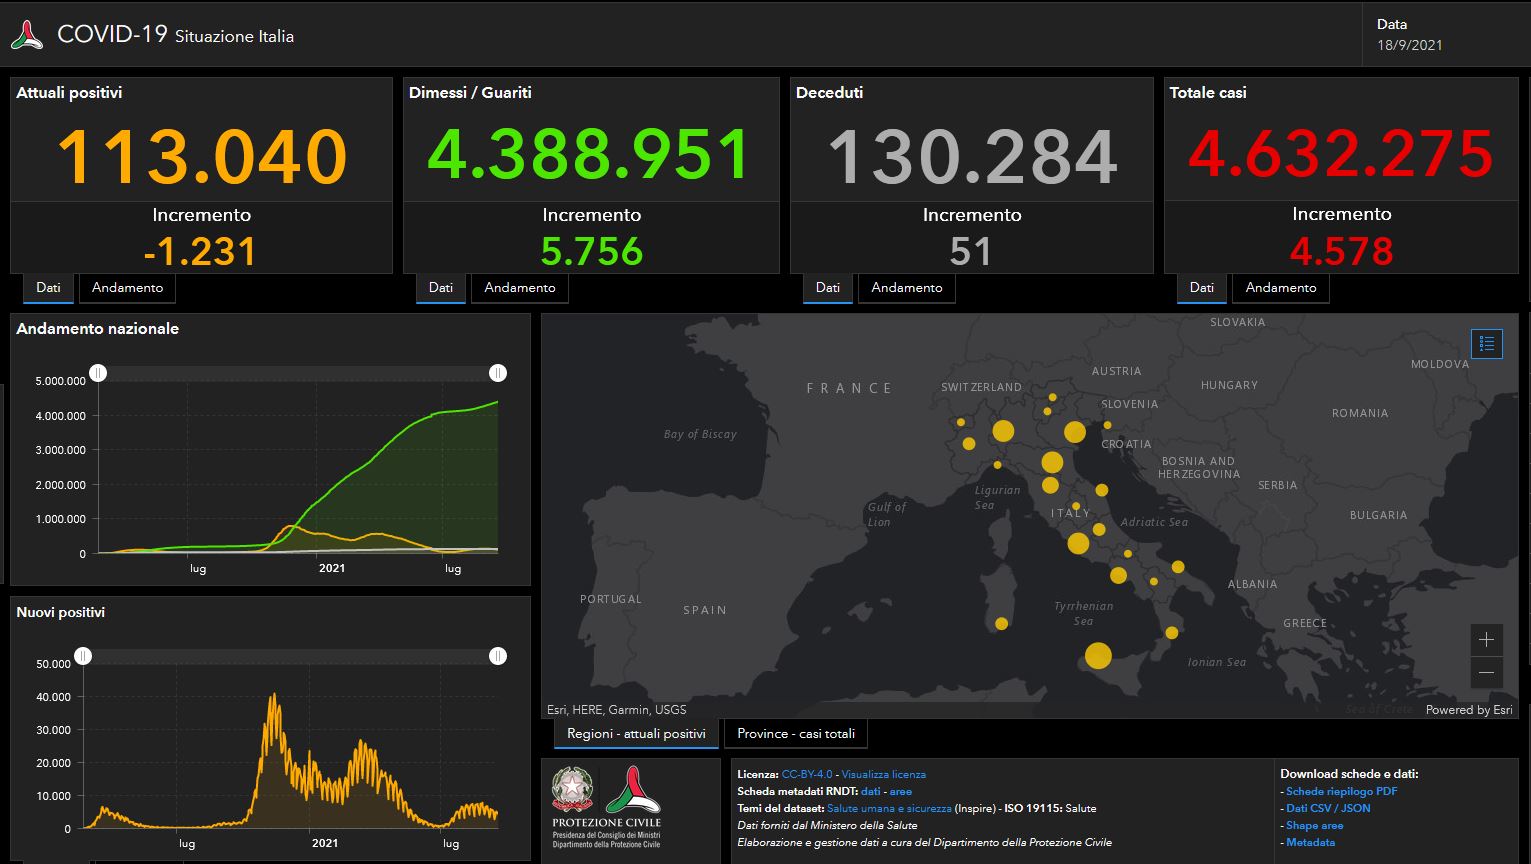Viewport: 1531px width, 864px height.
Task: Show Andamento tab for Dimessi / Guariti
Action: point(519,288)
